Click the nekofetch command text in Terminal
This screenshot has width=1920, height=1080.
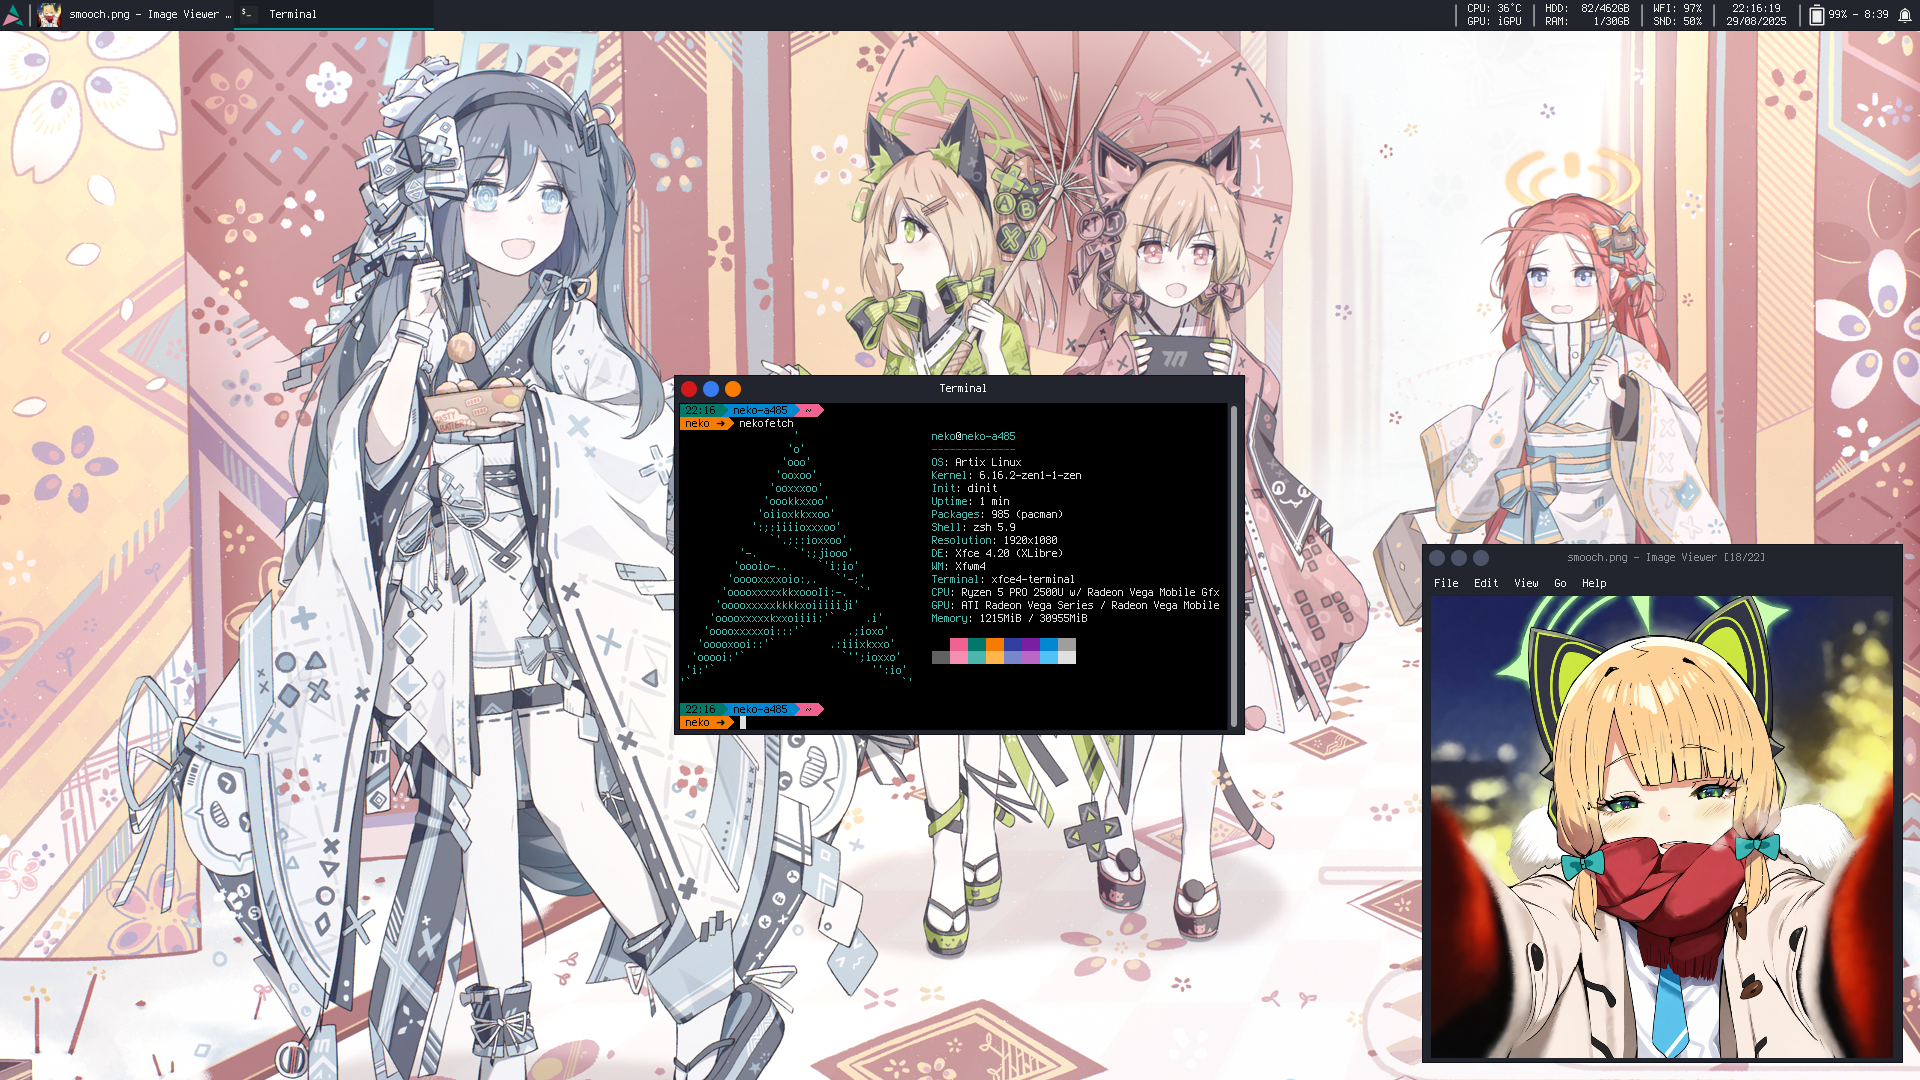coord(766,424)
